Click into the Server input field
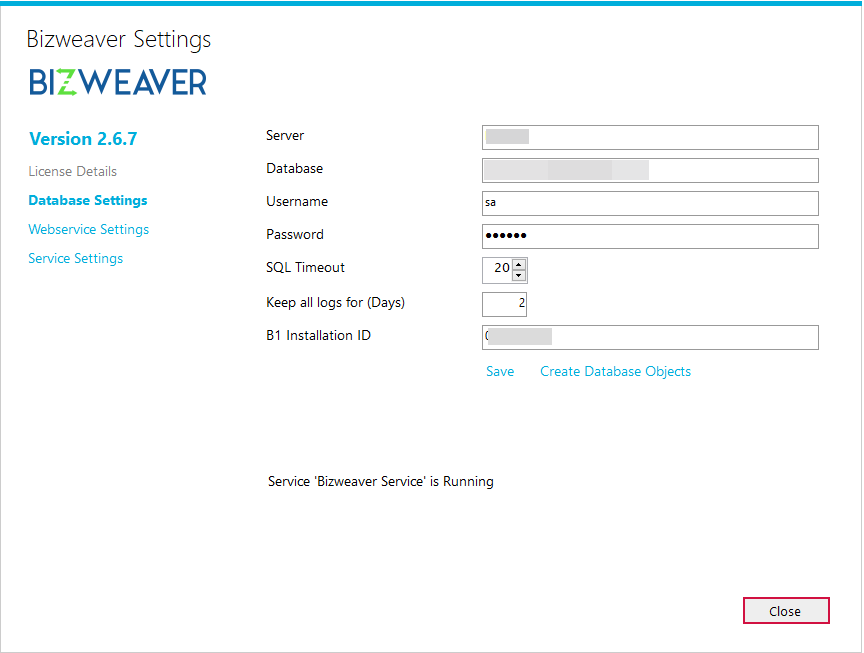 pos(650,137)
